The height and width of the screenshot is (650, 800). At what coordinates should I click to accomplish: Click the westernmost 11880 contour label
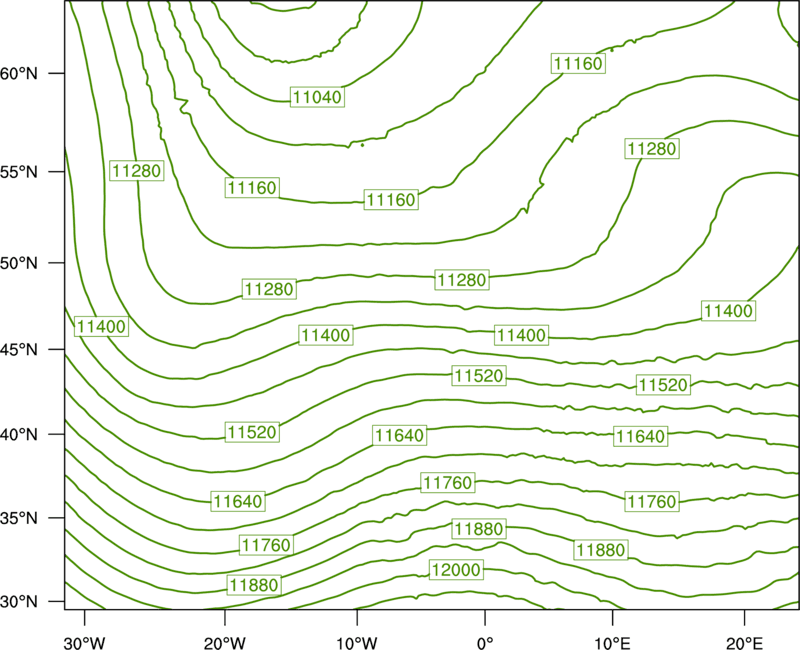[x=254, y=585]
